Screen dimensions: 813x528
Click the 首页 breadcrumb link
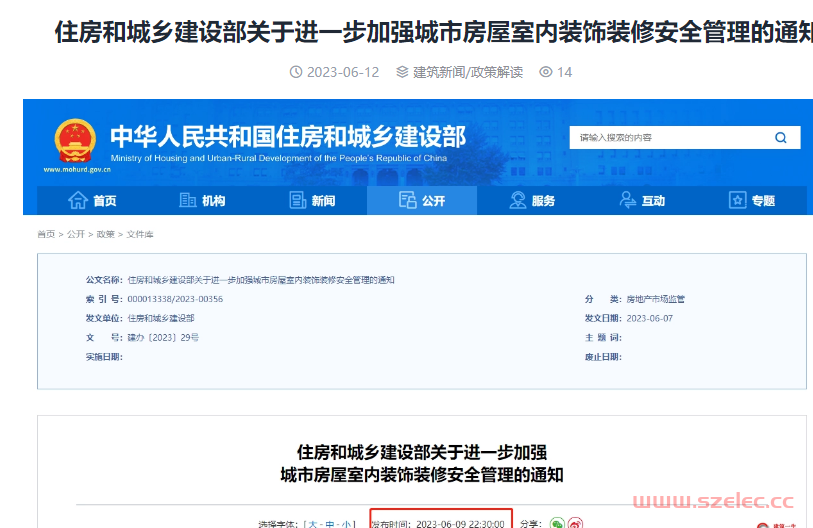tap(46, 234)
